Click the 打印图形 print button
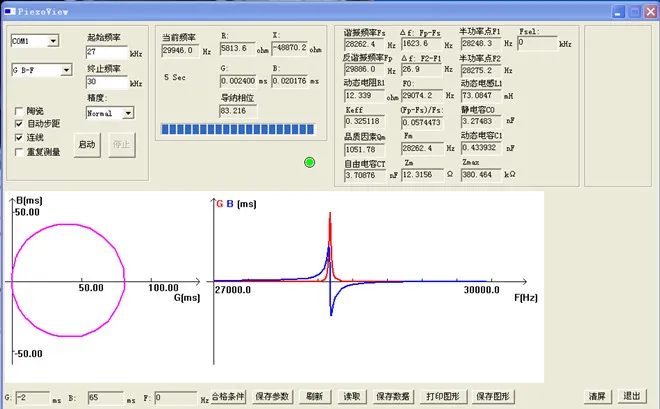Image resolution: width=660 pixels, height=409 pixels. (x=443, y=396)
